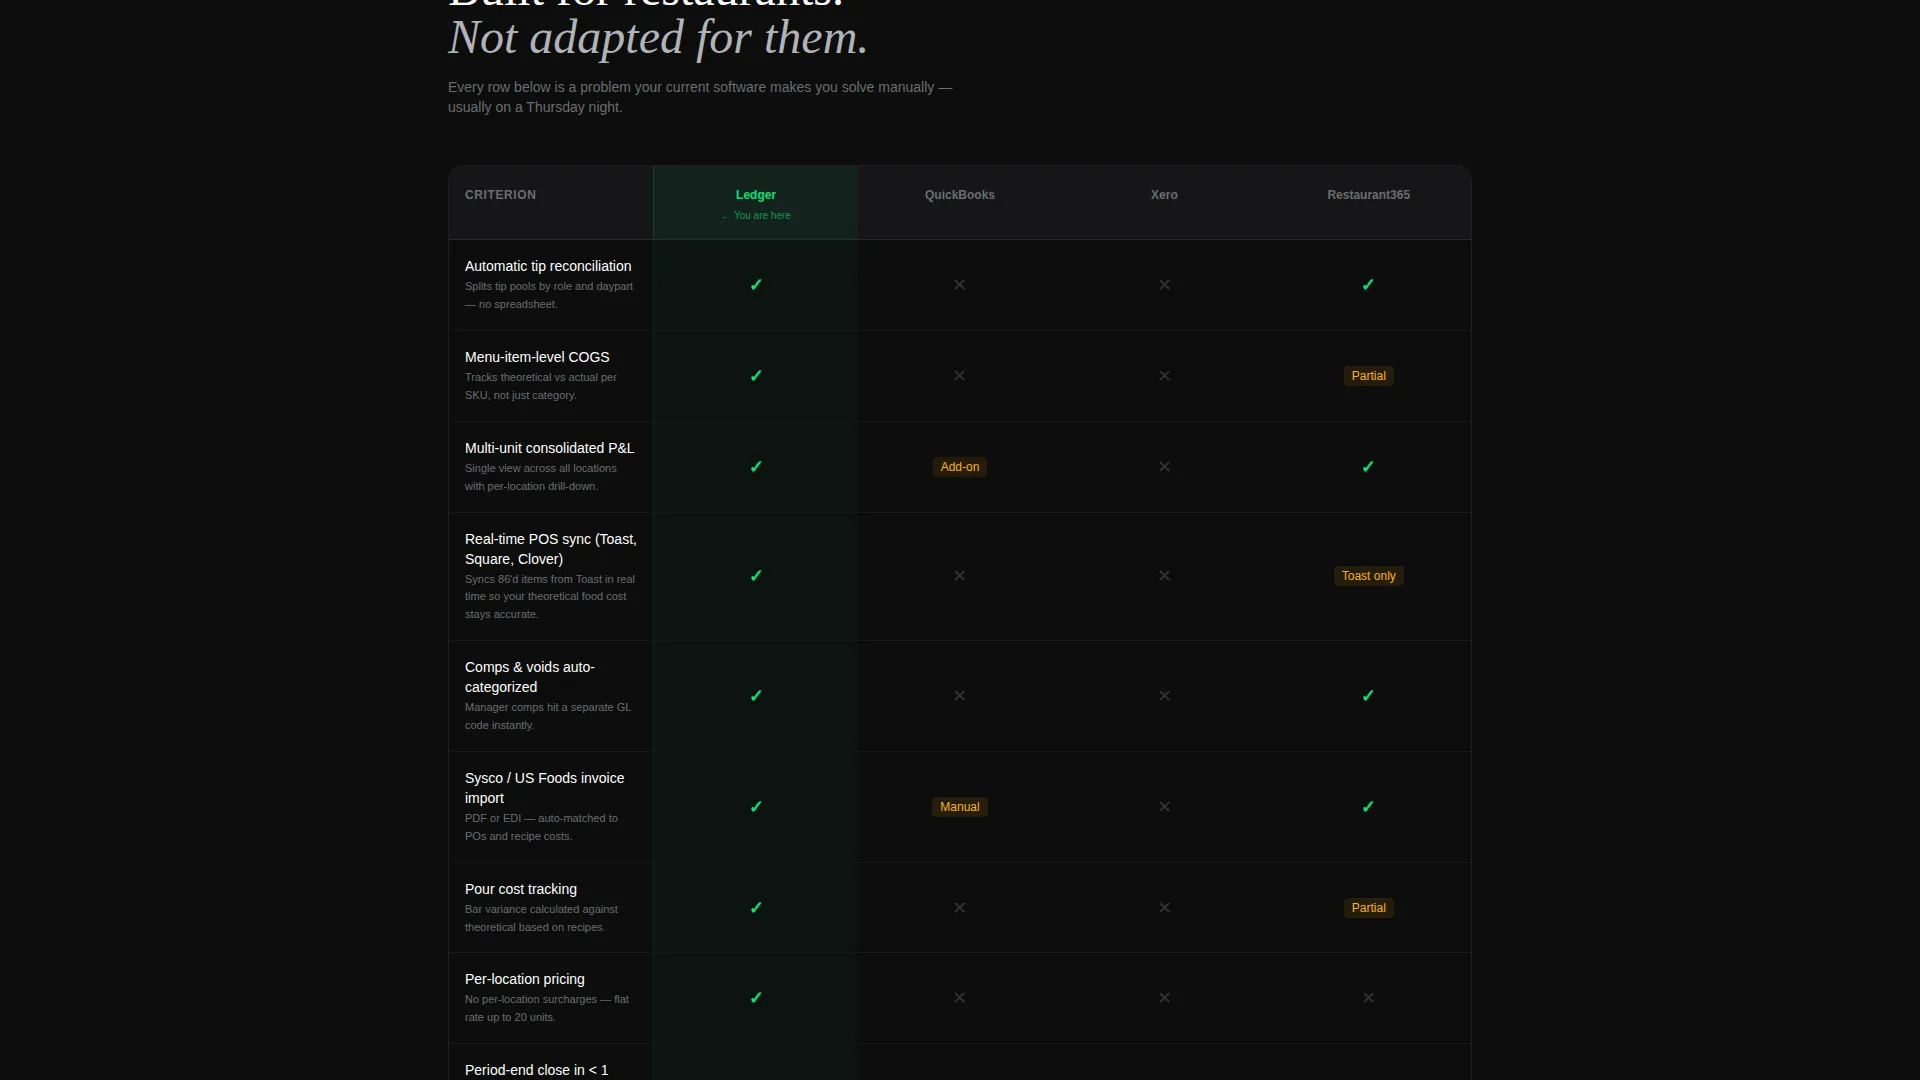Image resolution: width=1920 pixels, height=1080 pixels.
Task: Click QuickBooks X for Per-location pricing
Action: pyautogui.click(x=960, y=998)
